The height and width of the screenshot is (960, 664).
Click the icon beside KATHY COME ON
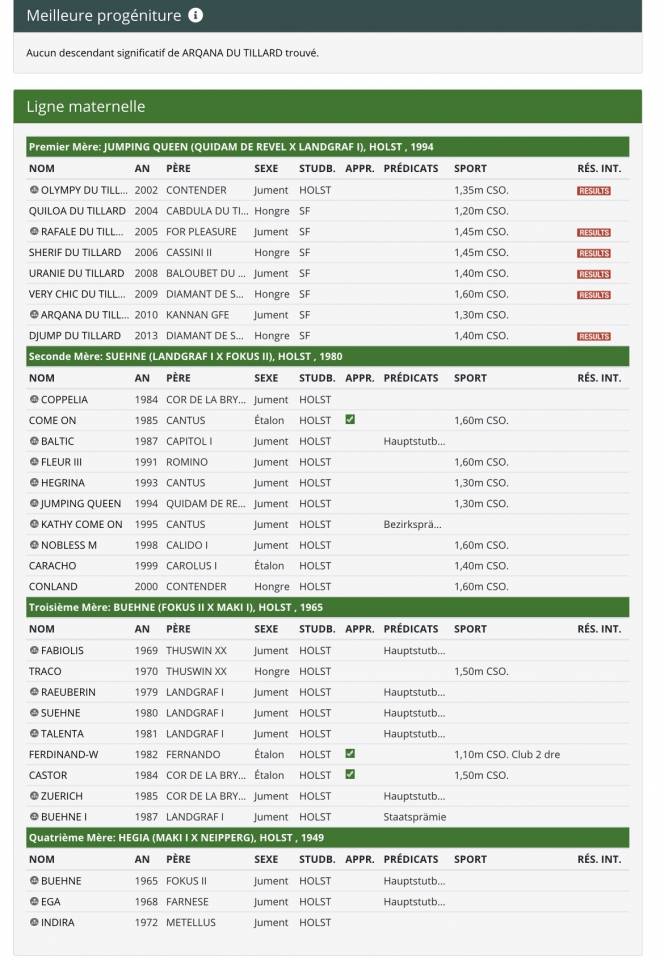[34, 524]
